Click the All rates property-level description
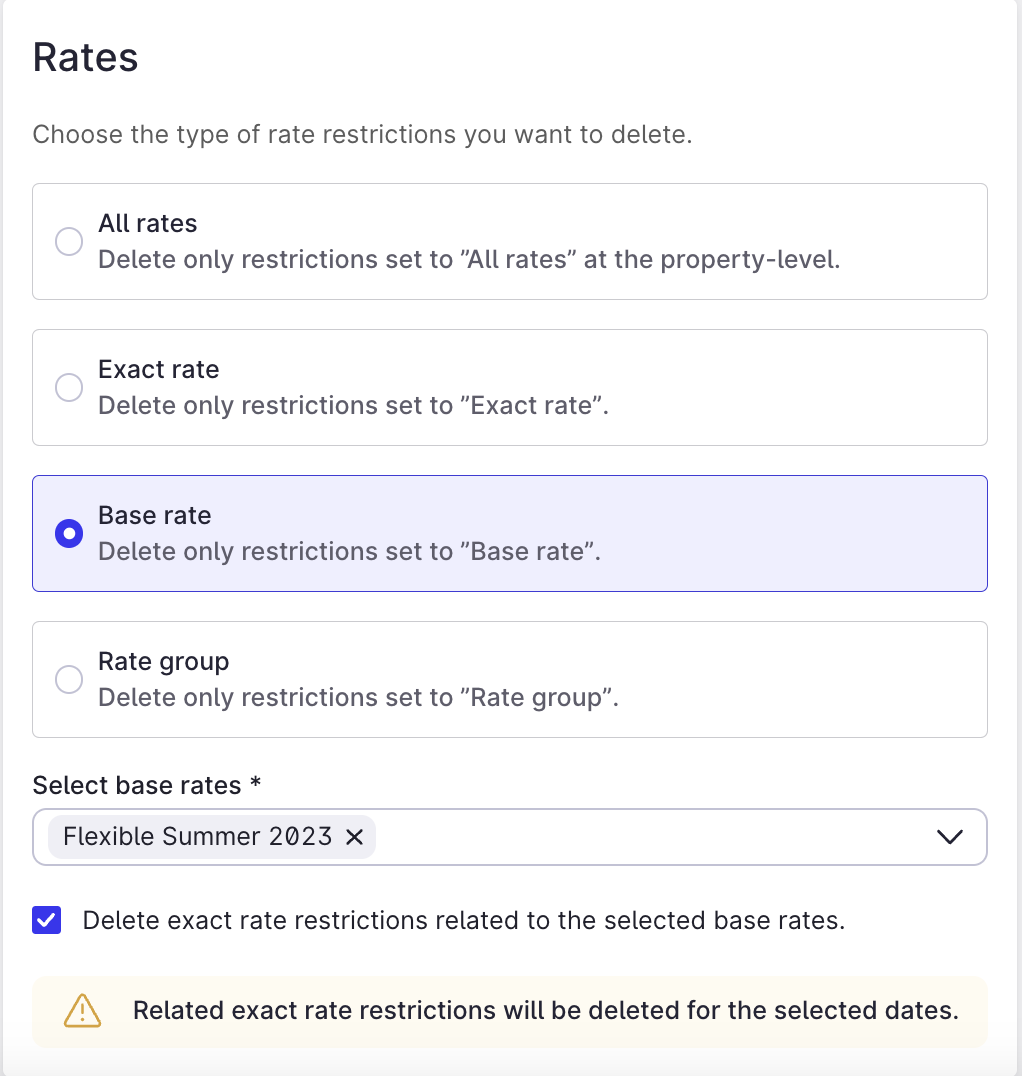1022x1076 pixels. point(469,259)
